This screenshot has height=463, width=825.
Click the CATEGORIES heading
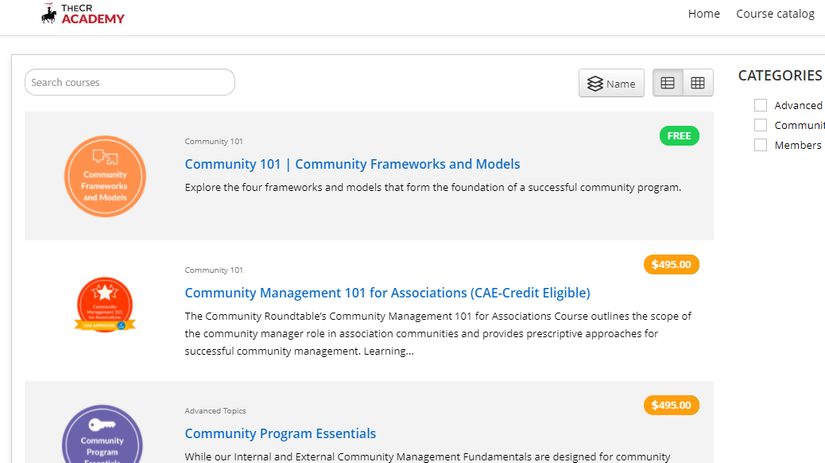click(x=780, y=76)
